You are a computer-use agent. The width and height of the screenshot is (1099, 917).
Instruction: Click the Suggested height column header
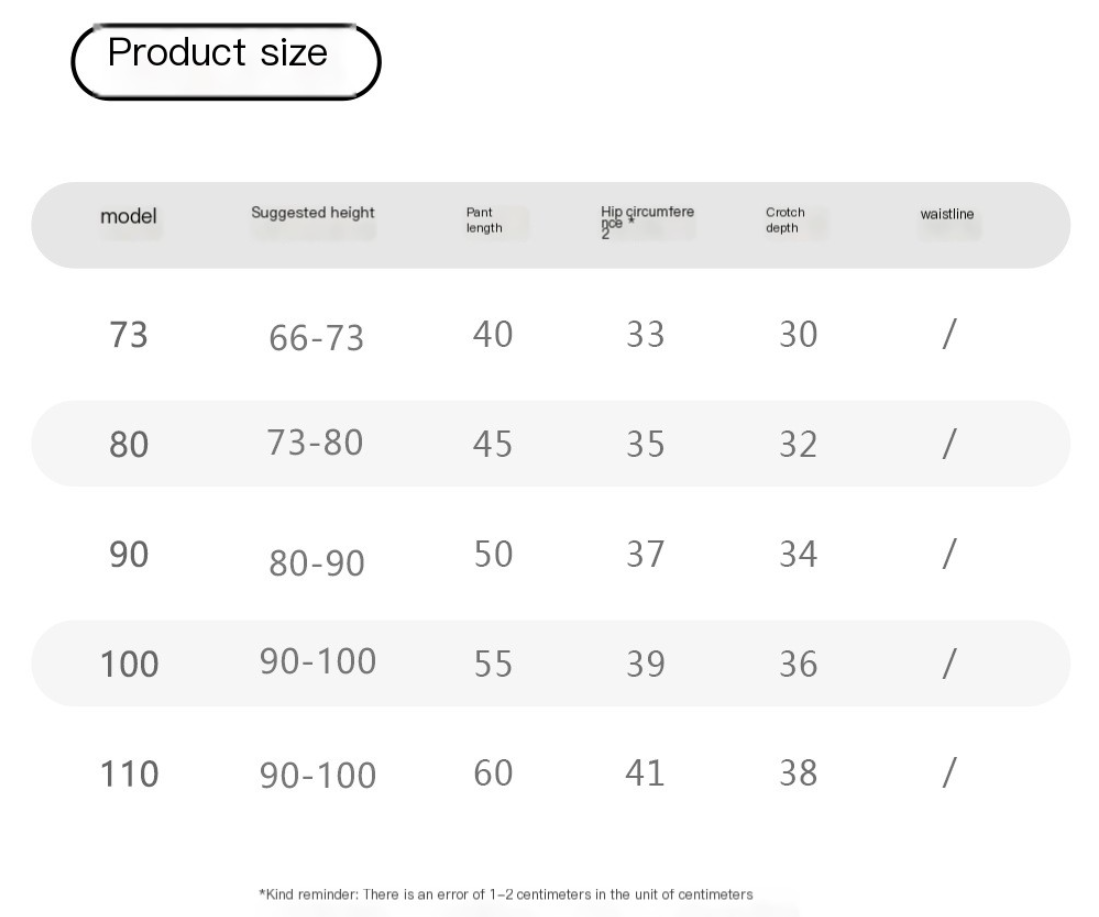(313, 212)
